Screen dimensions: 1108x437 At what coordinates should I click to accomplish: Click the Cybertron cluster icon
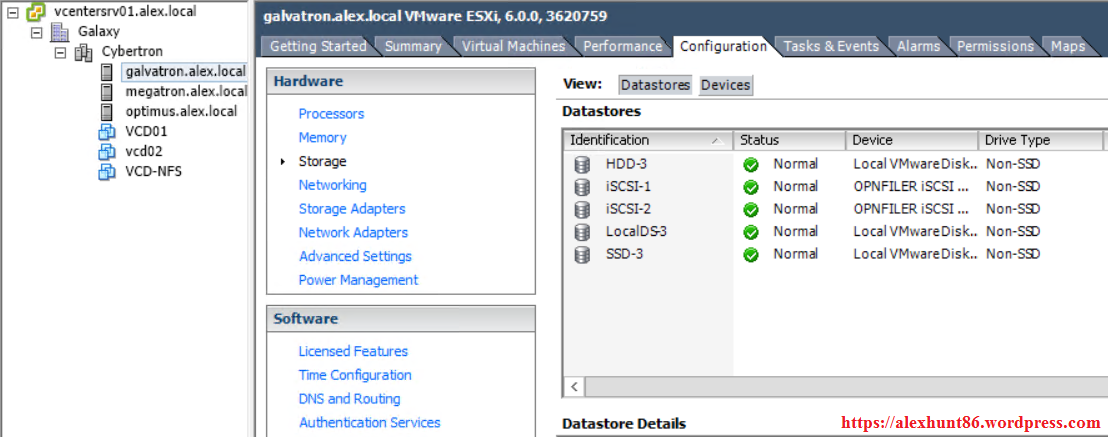(83, 52)
